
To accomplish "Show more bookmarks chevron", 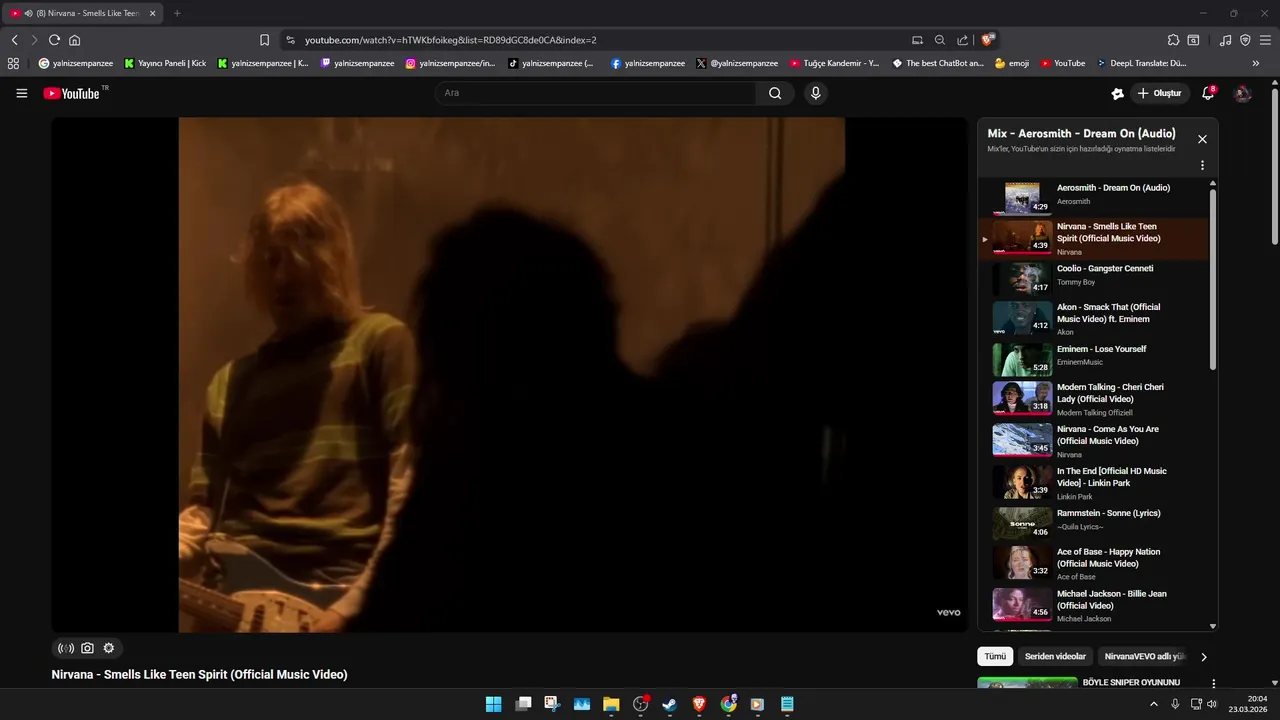I will point(1256,63).
